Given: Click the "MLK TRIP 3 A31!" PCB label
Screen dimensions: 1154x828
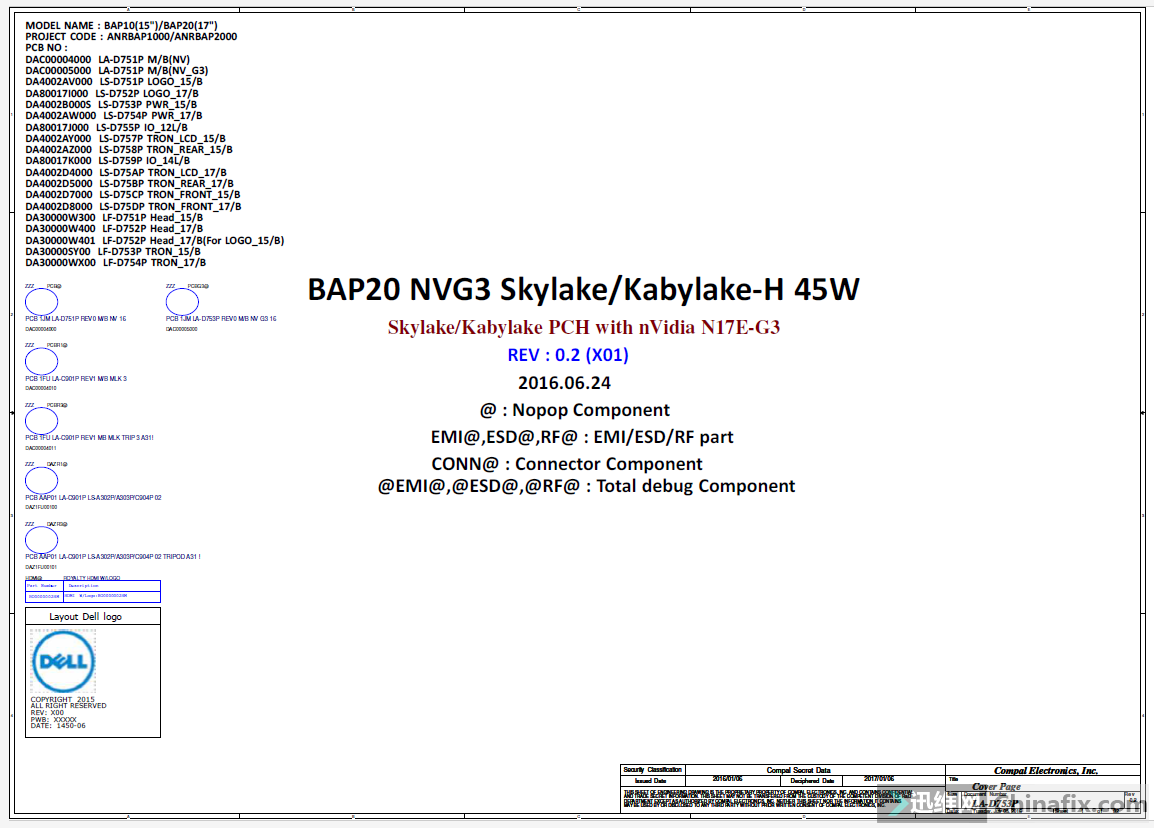Looking at the screenshot, I should click(89, 438).
